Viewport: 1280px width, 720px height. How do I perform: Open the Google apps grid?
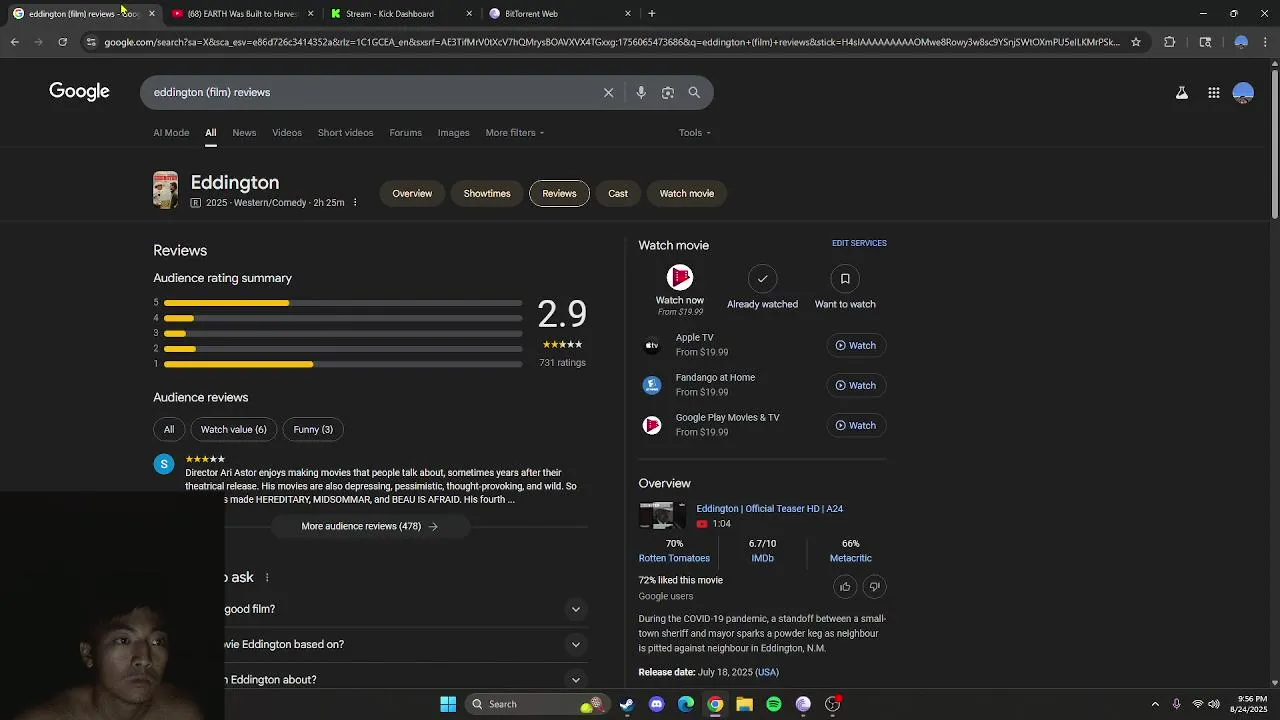[x=1213, y=92]
